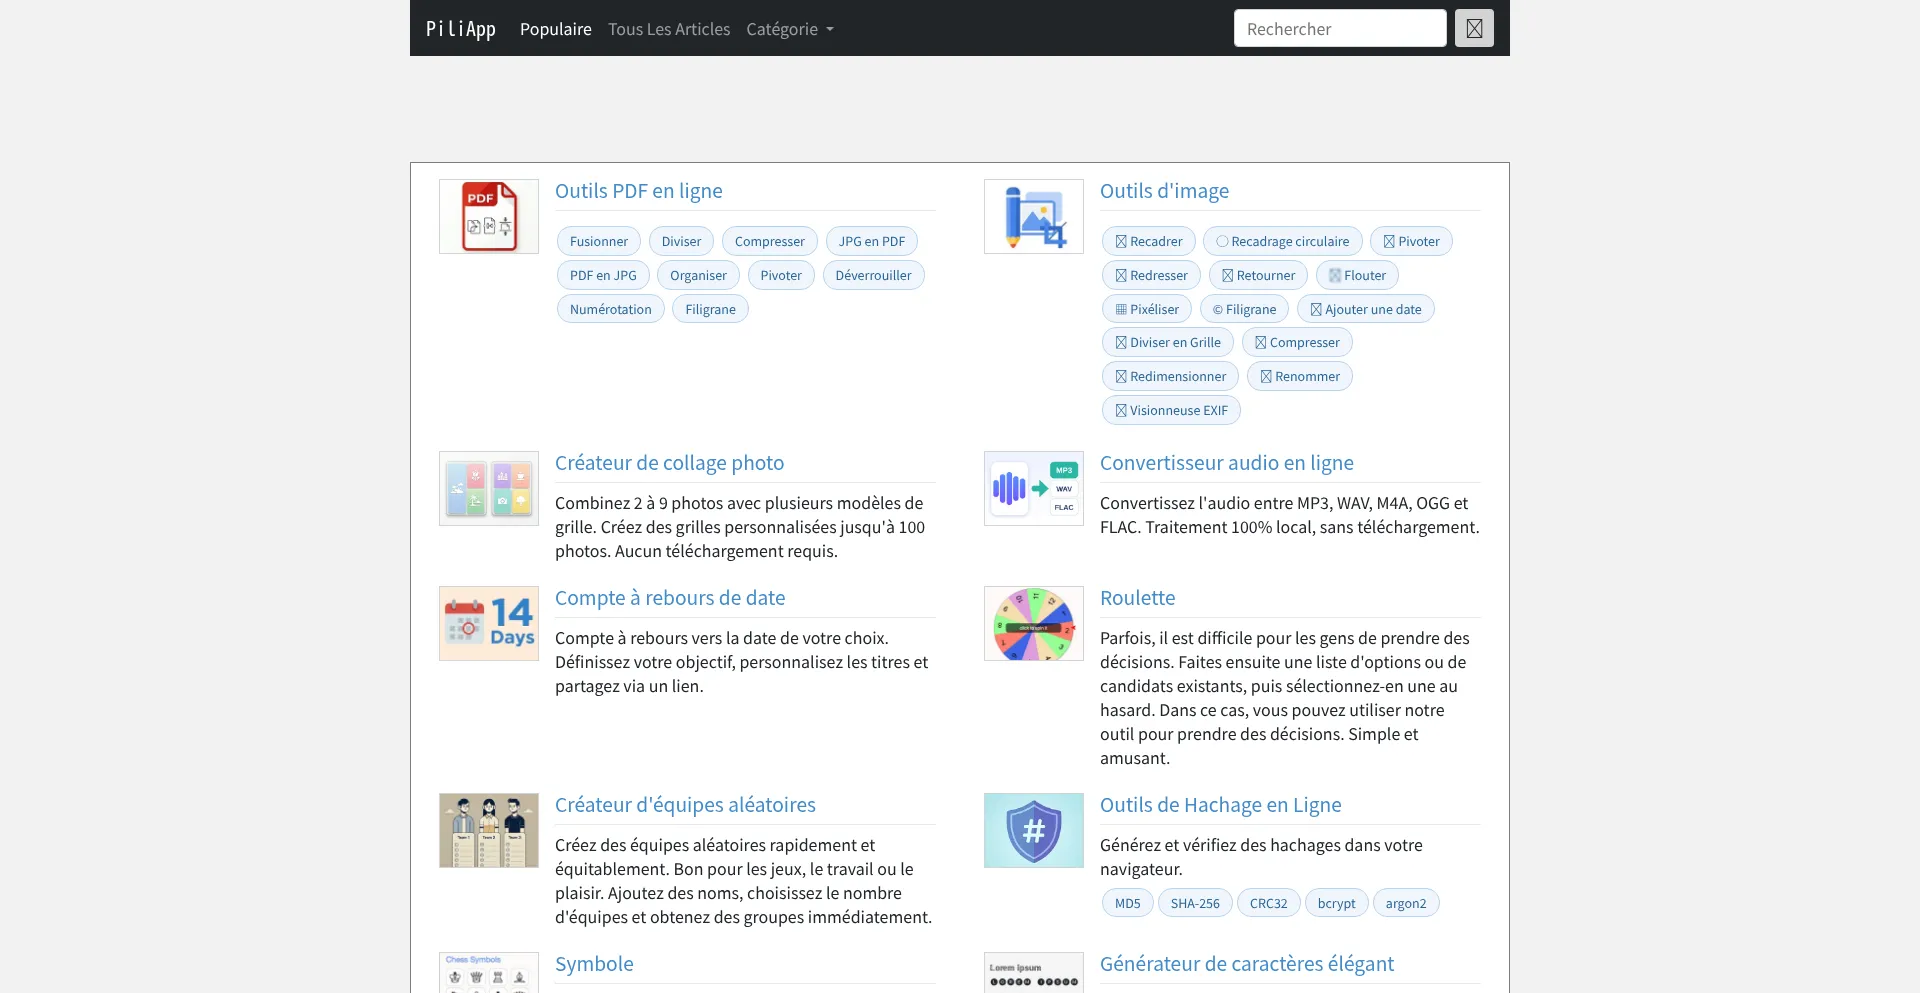
Task: Select the MD5 hash tool
Action: 1128,903
